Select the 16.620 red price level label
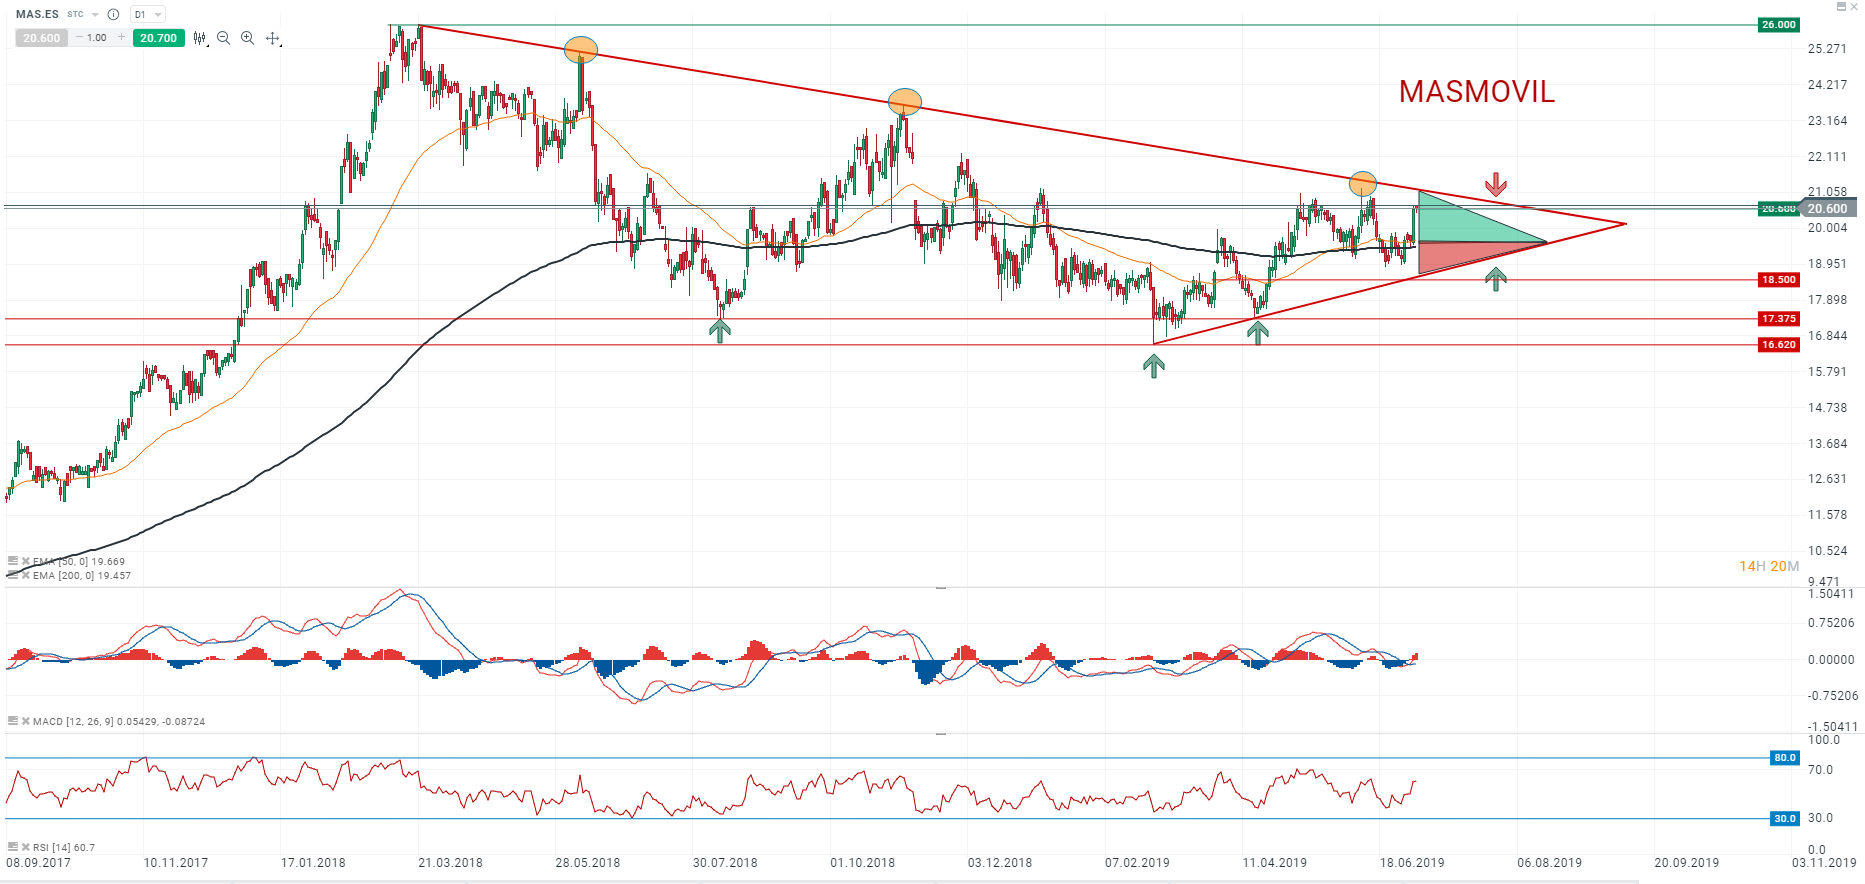The width and height of the screenshot is (1865, 884). 1779,345
